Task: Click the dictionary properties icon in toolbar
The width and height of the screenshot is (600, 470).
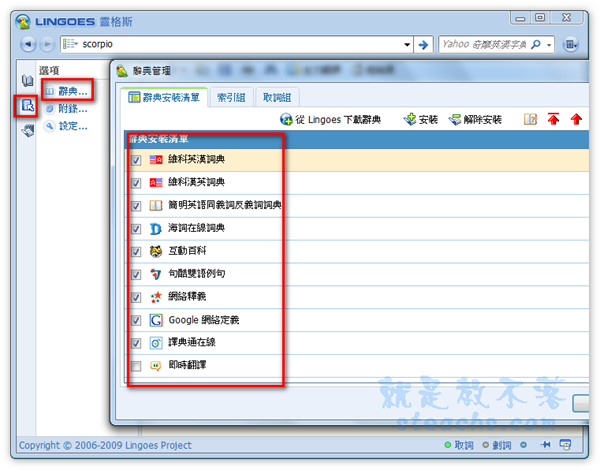Action: click(x=530, y=119)
